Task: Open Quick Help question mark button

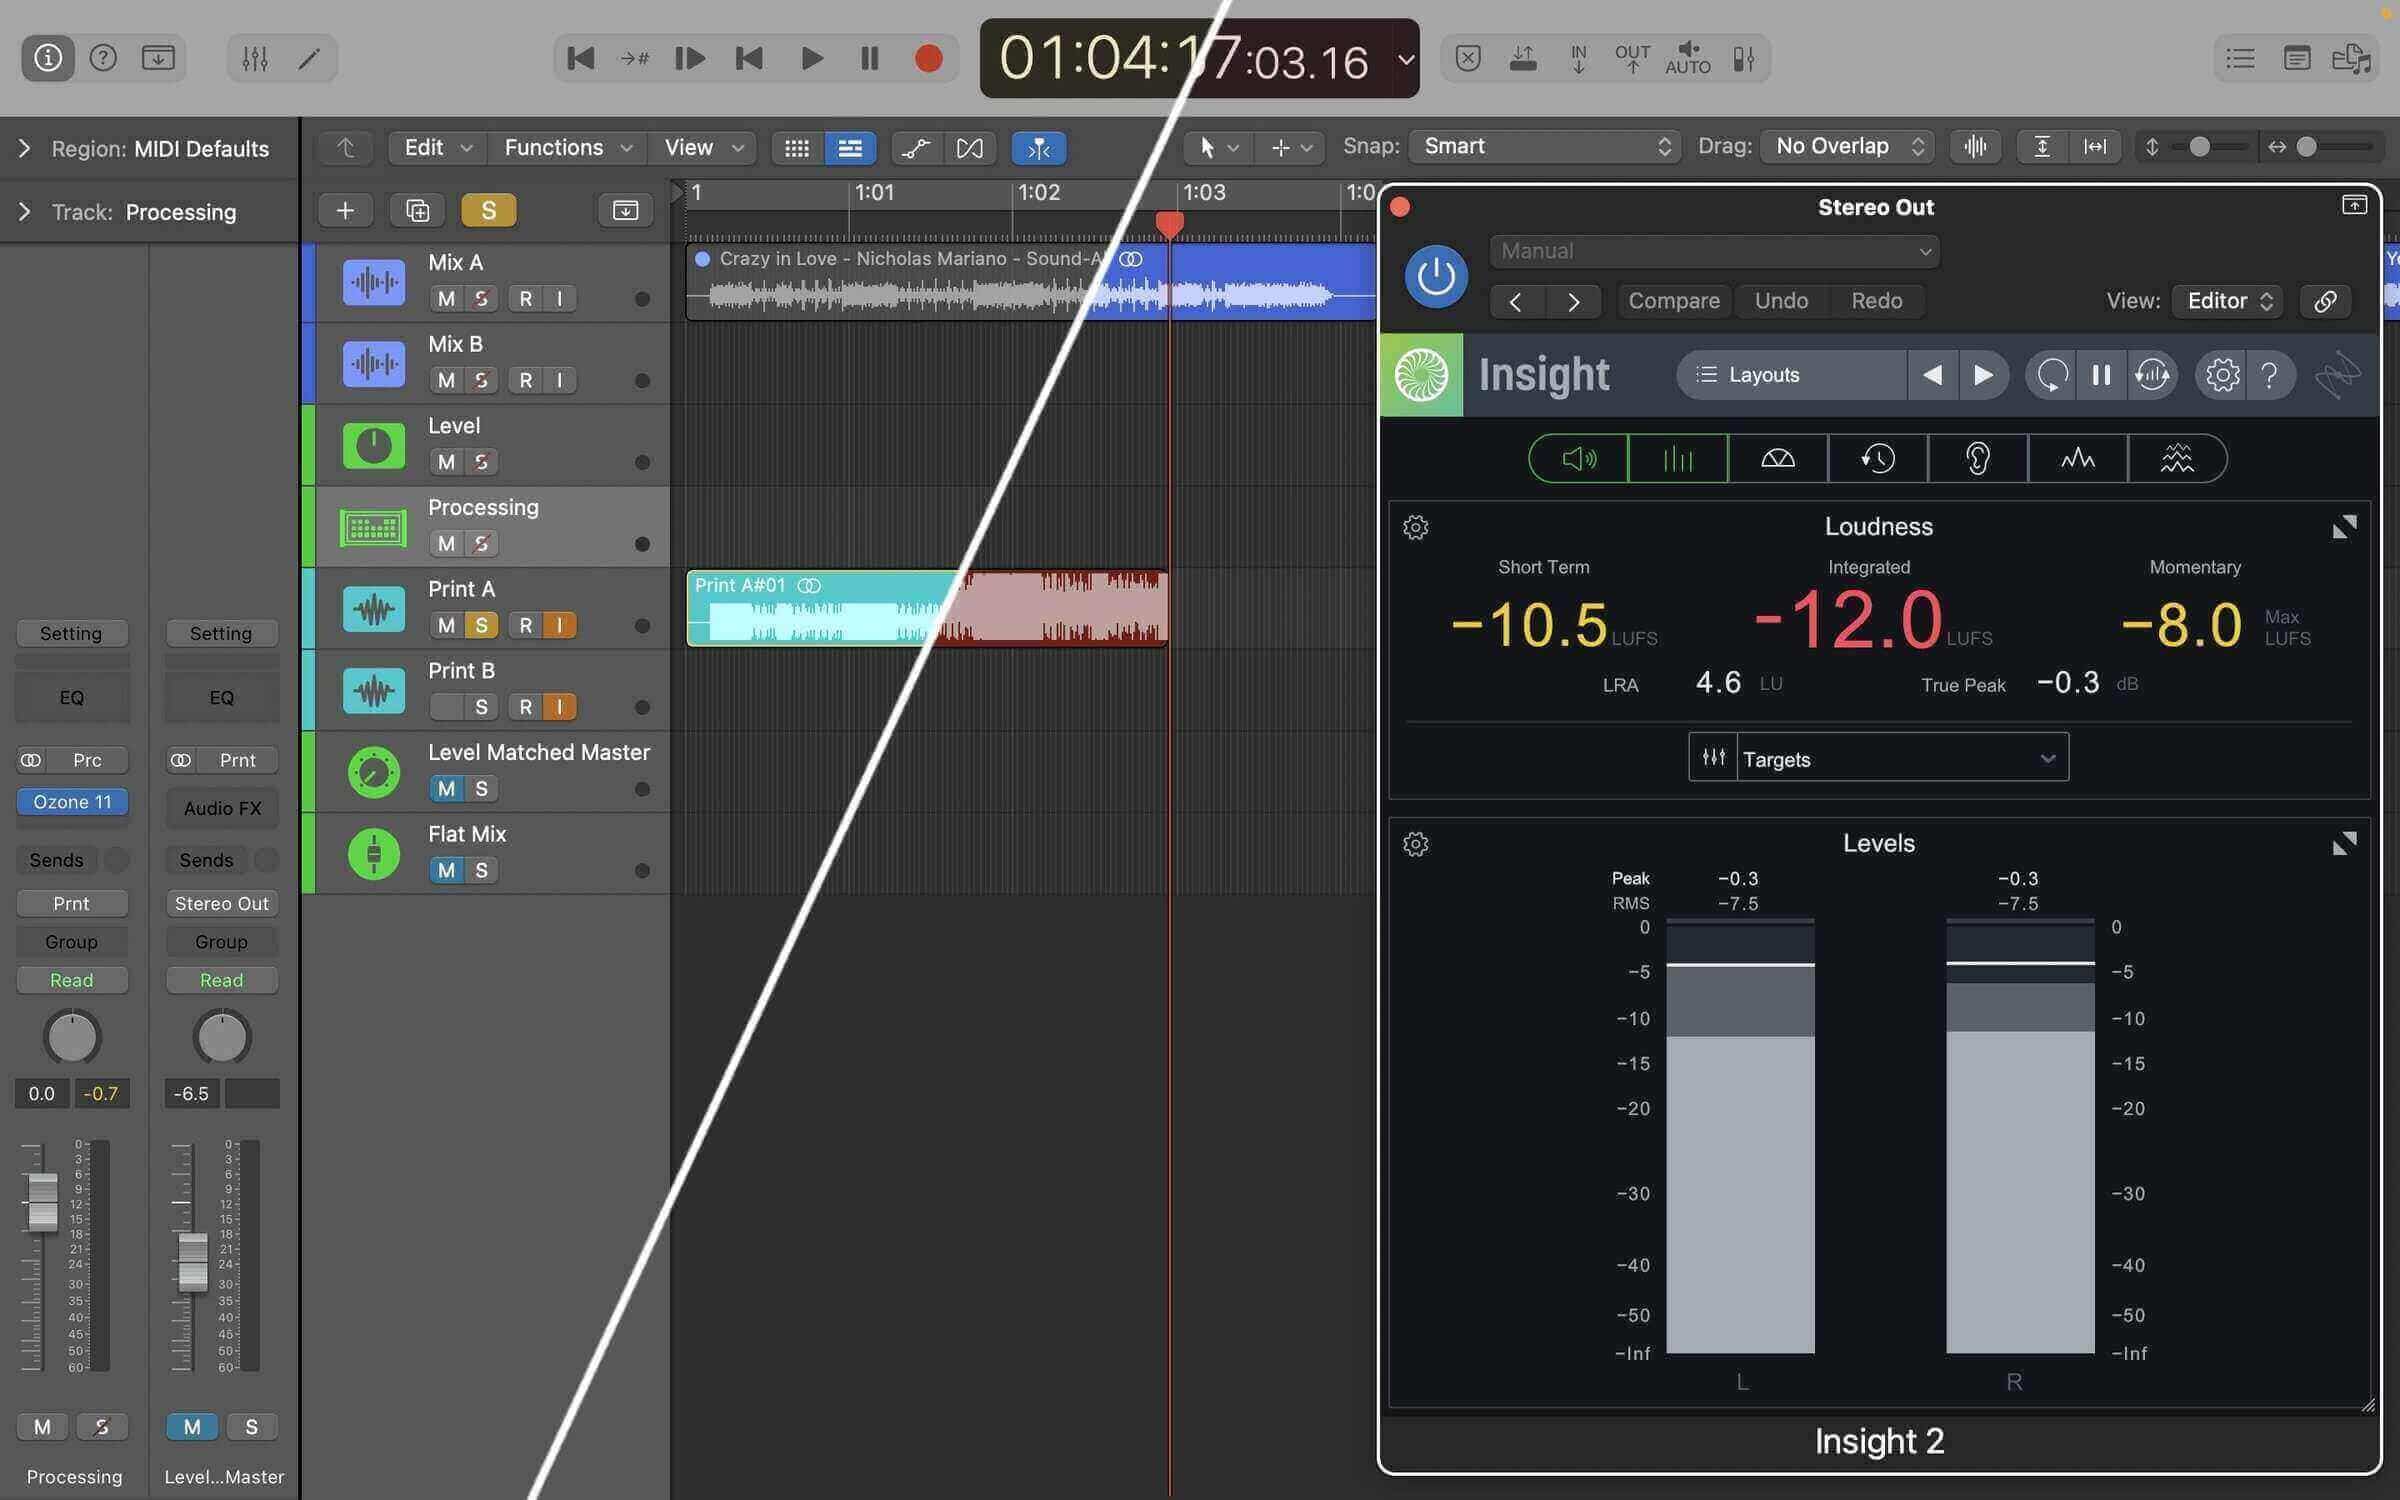Action: coord(103,58)
